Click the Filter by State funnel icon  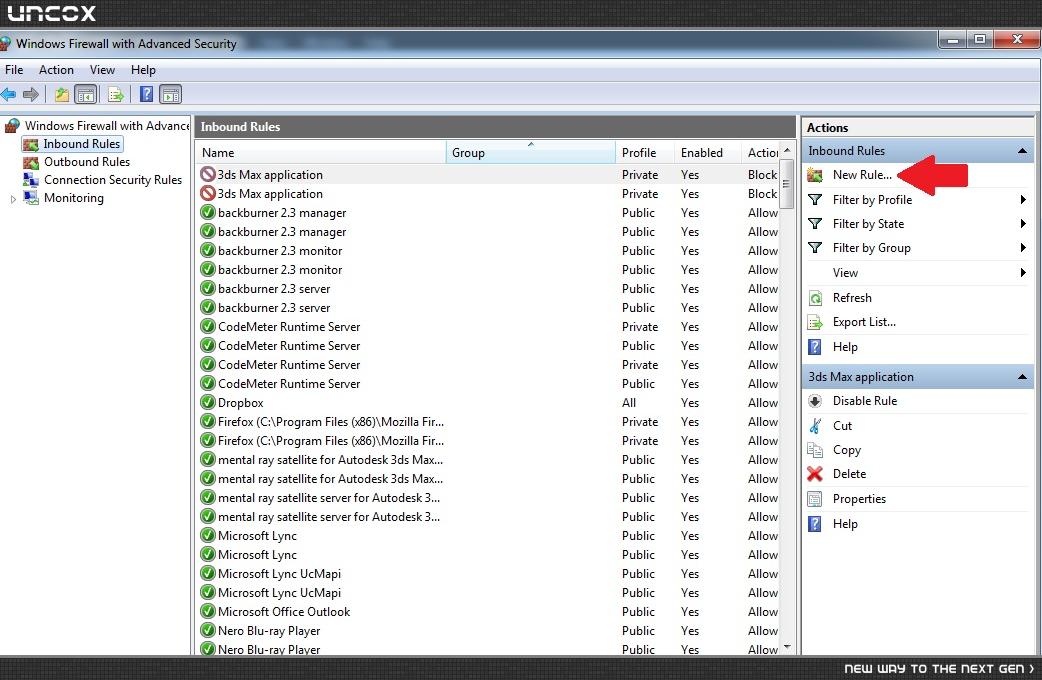[x=815, y=224]
